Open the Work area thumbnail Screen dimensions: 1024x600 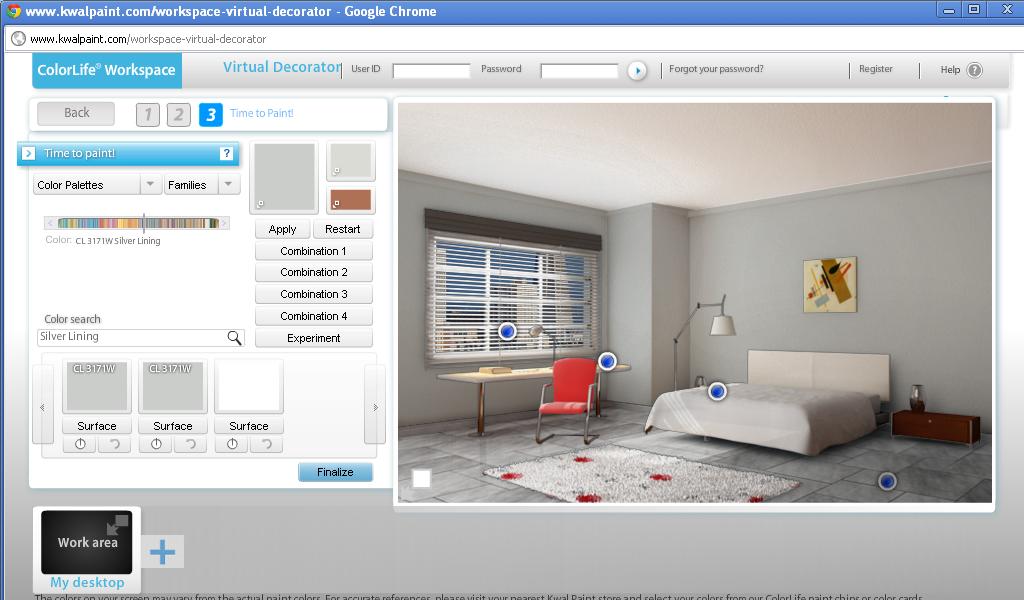click(x=87, y=542)
